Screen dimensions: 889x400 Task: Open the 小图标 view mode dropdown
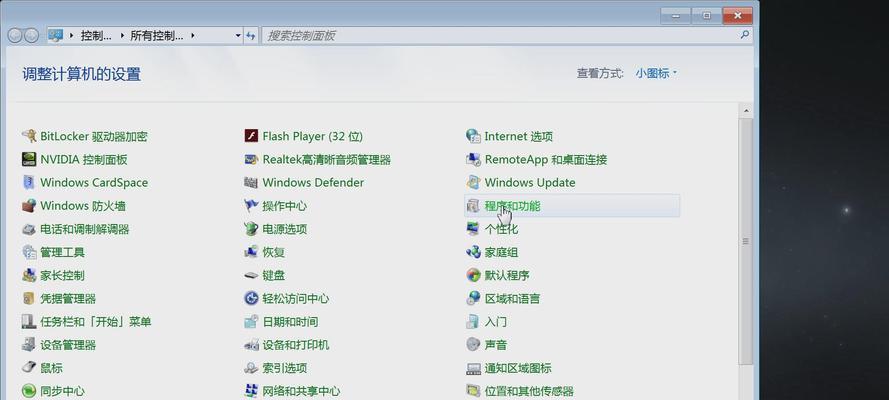tap(656, 73)
